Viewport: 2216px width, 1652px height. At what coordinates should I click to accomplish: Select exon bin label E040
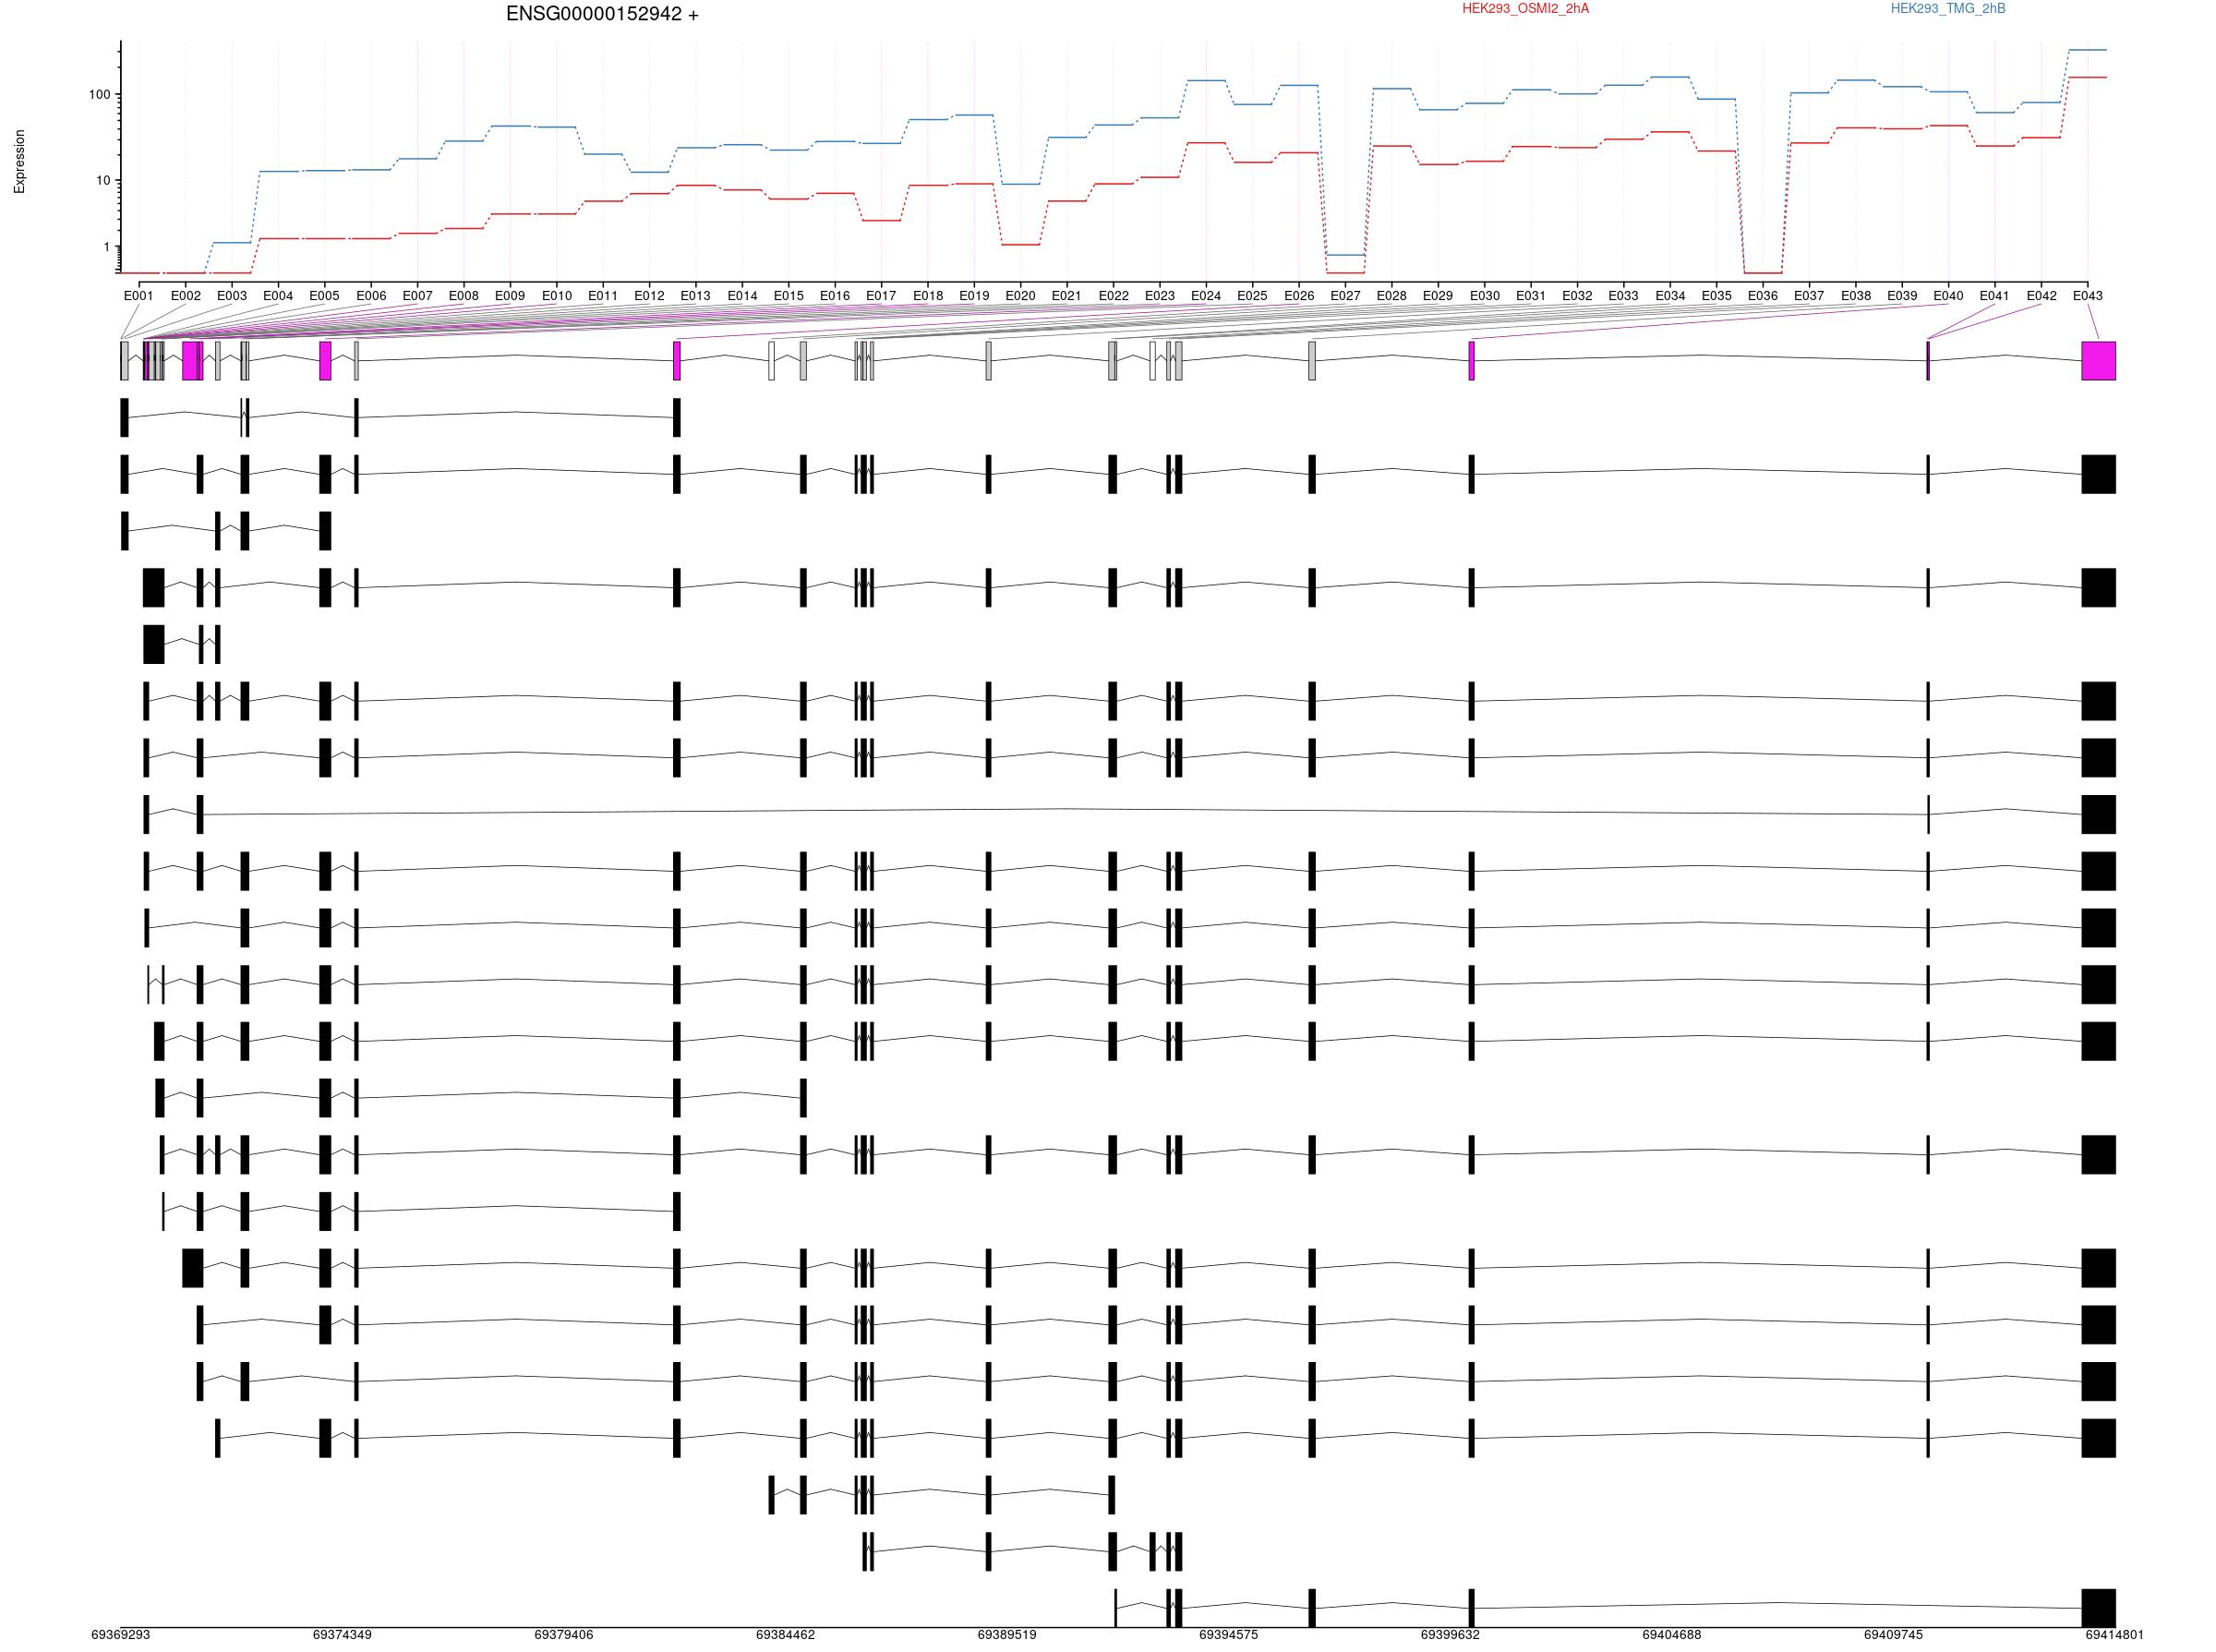[1948, 296]
